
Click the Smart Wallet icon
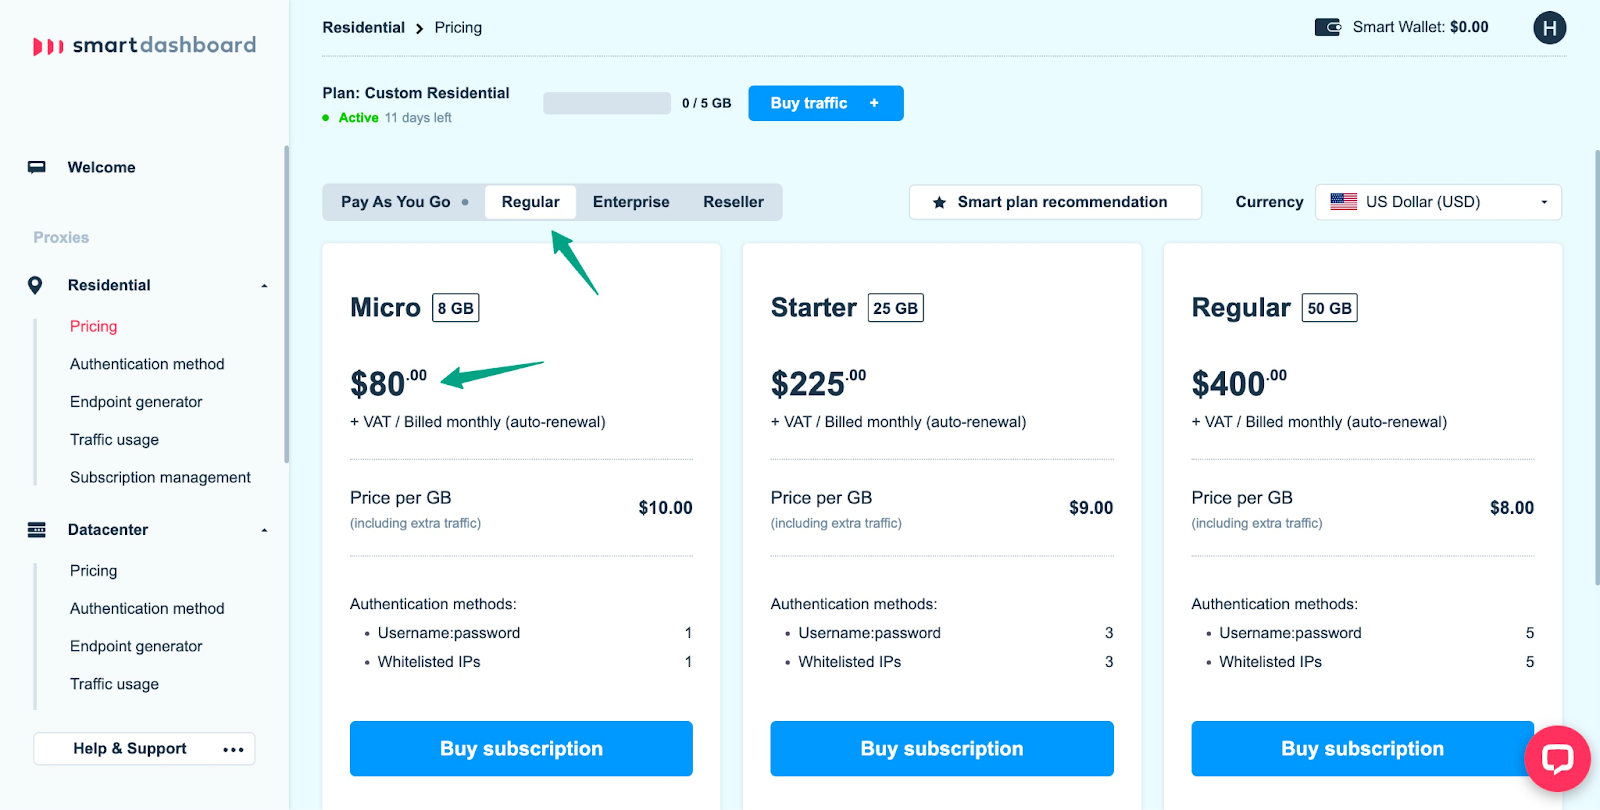[x=1327, y=27]
